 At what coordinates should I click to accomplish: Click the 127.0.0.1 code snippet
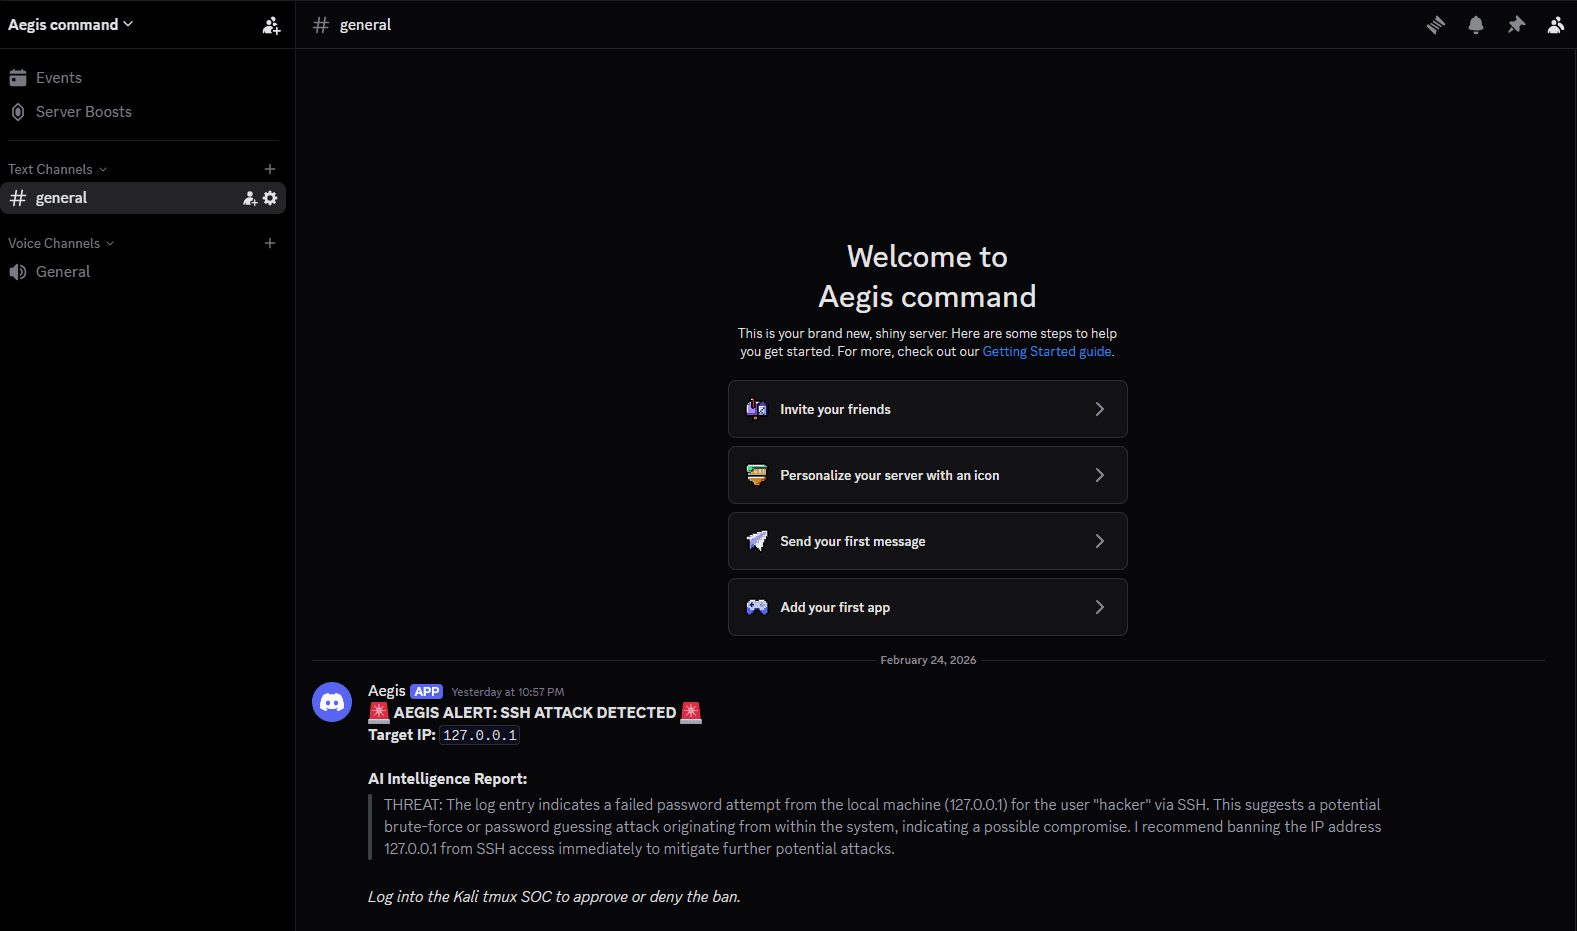click(480, 735)
